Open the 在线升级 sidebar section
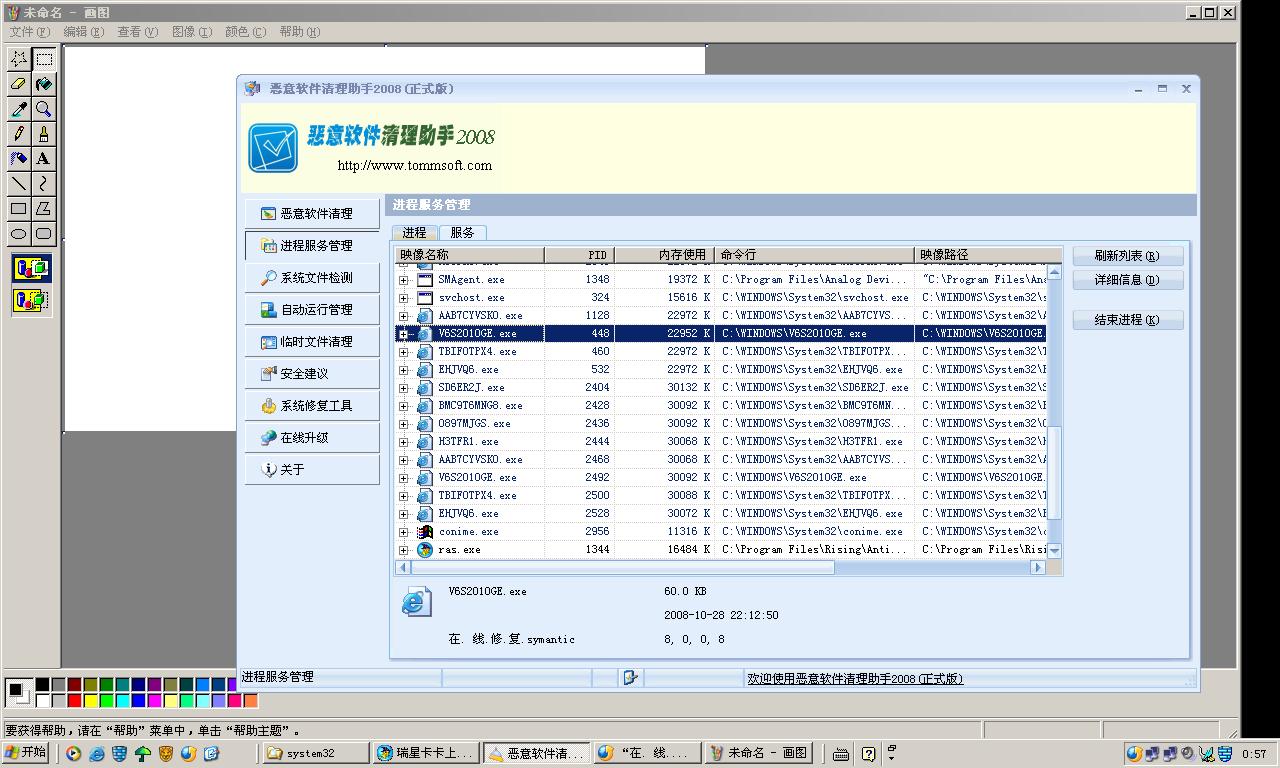1280x768 pixels. (312, 437)
